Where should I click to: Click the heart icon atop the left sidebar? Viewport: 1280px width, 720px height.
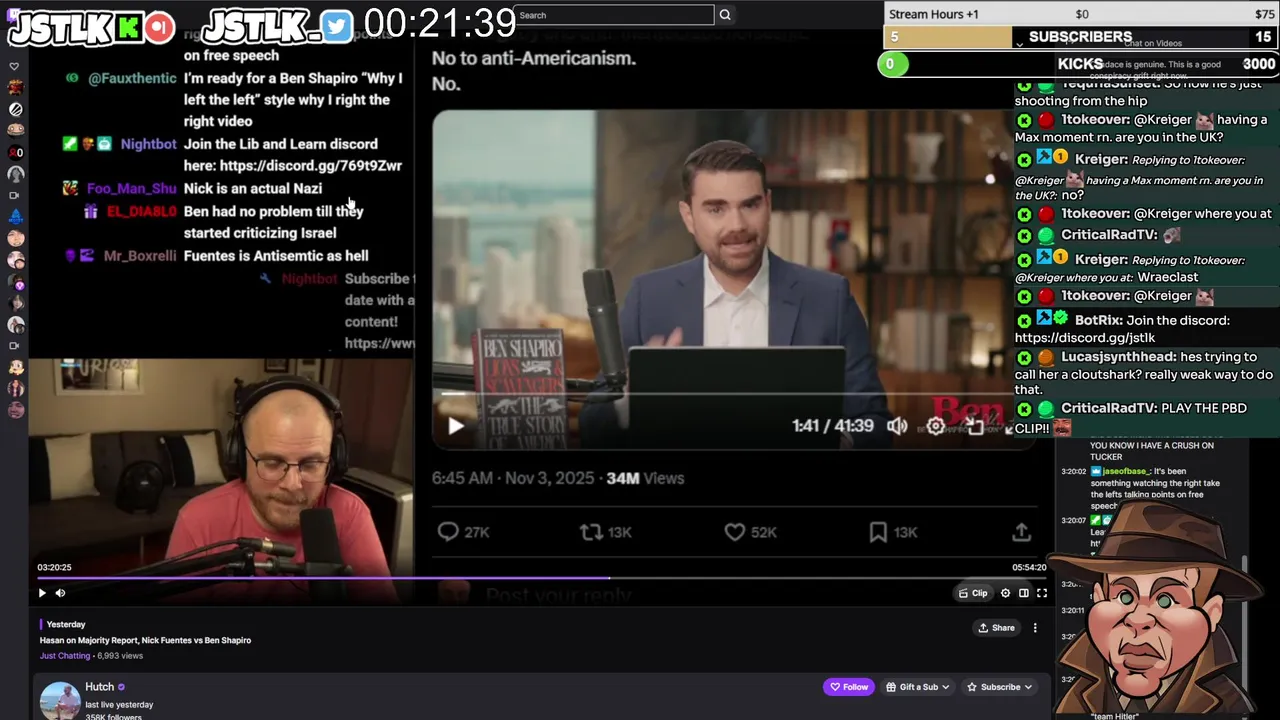tap(14, 67)
